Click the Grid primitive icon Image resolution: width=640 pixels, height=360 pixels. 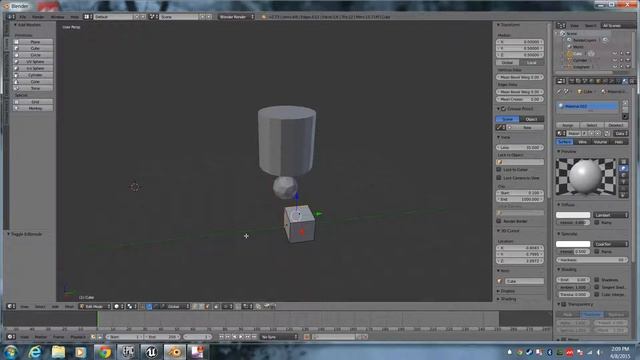17,102
